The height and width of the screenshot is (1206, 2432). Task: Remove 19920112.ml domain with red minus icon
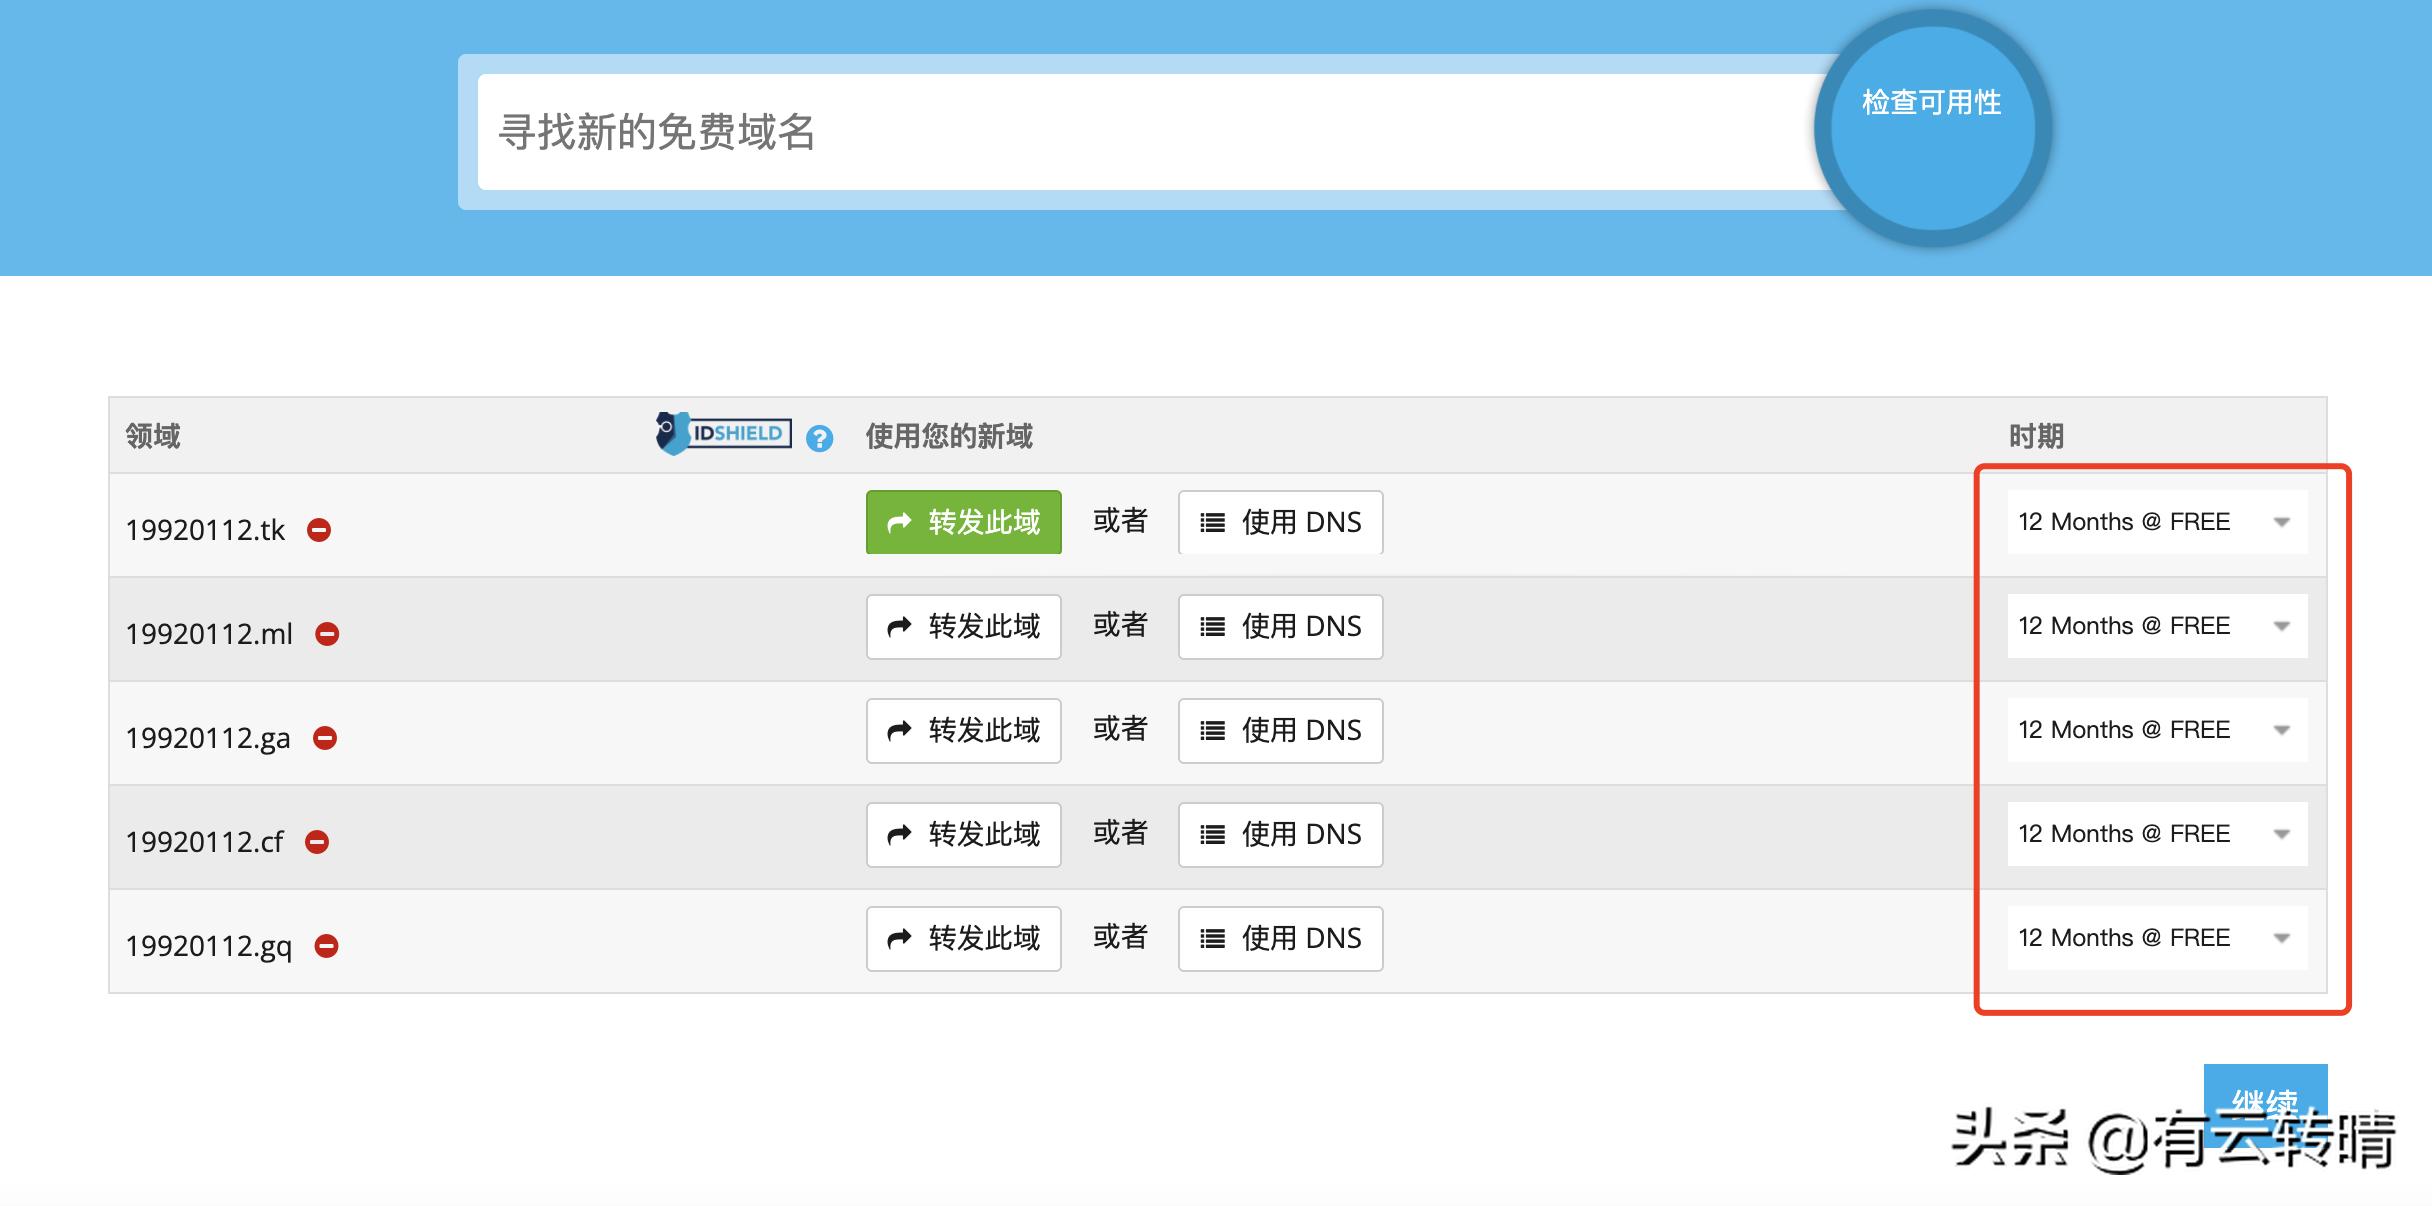(x=327, y=634)
